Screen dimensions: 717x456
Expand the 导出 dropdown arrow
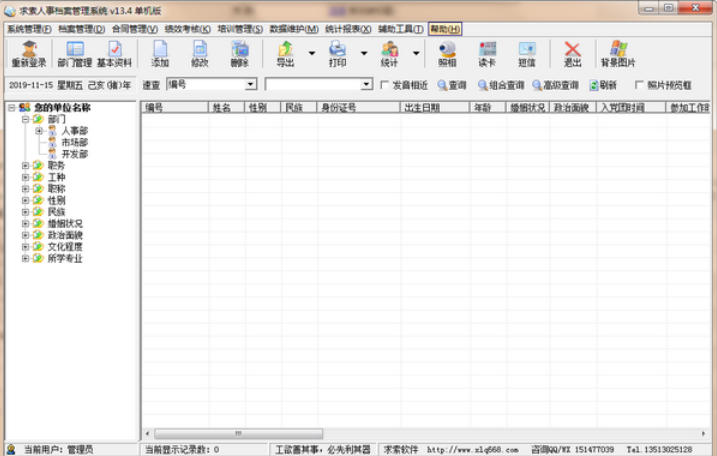(312, 54)
